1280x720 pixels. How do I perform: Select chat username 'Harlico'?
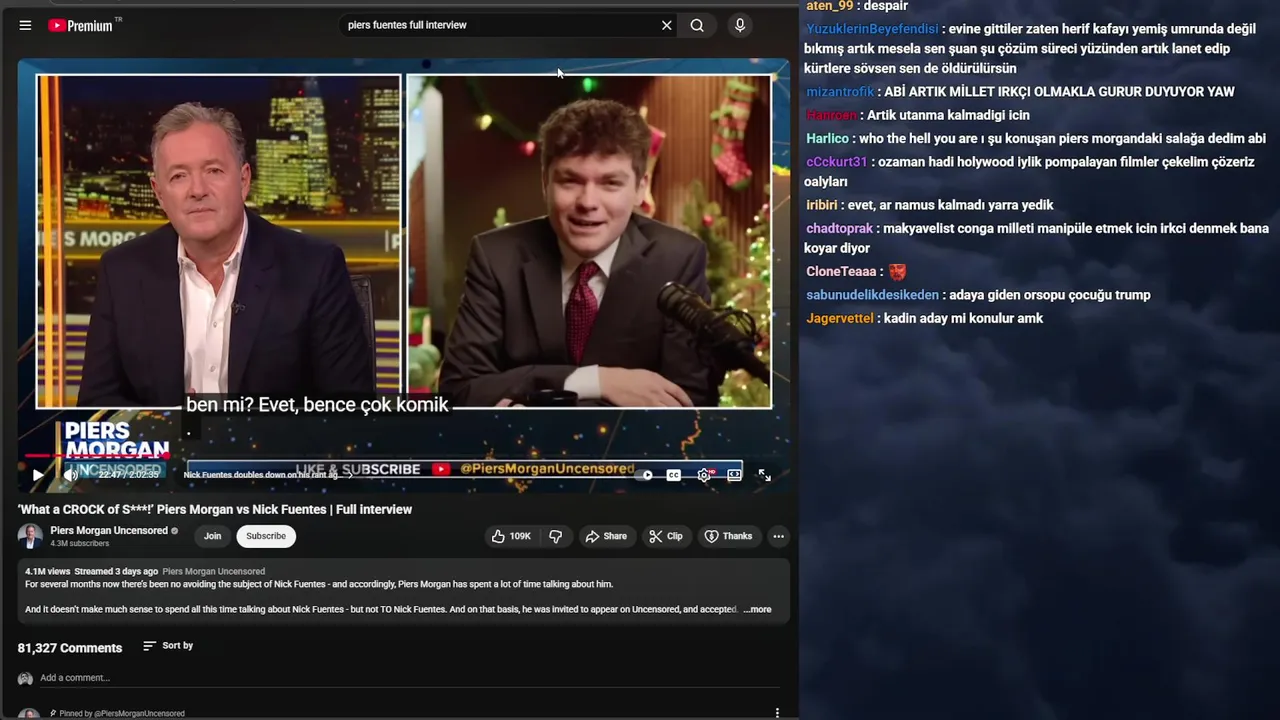pyautogui.click(x=827, y=139)
